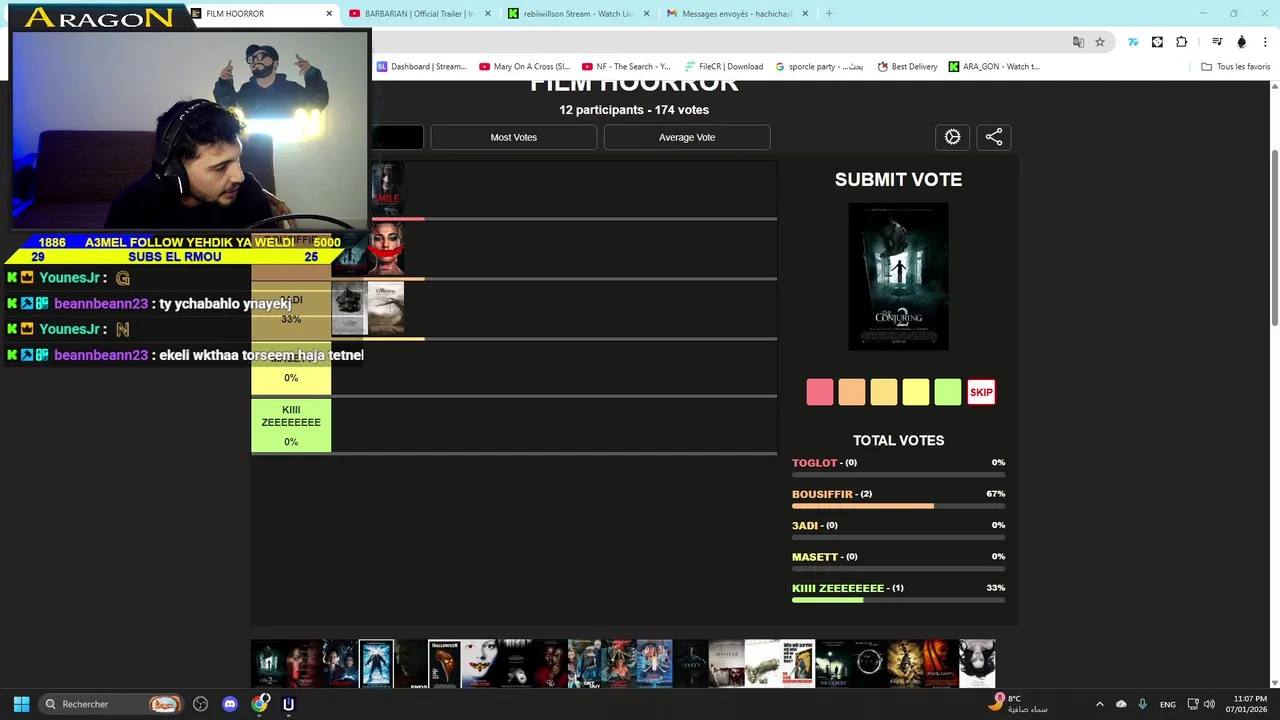Image resolution: width=1280 pixels, height=720 pixels.
Task: Close the BARBARIAN trailer tab
Action: click(488, 14)
